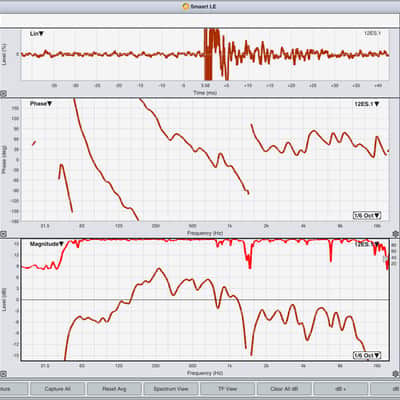Click the Capture All button

[x=57, y=389]
